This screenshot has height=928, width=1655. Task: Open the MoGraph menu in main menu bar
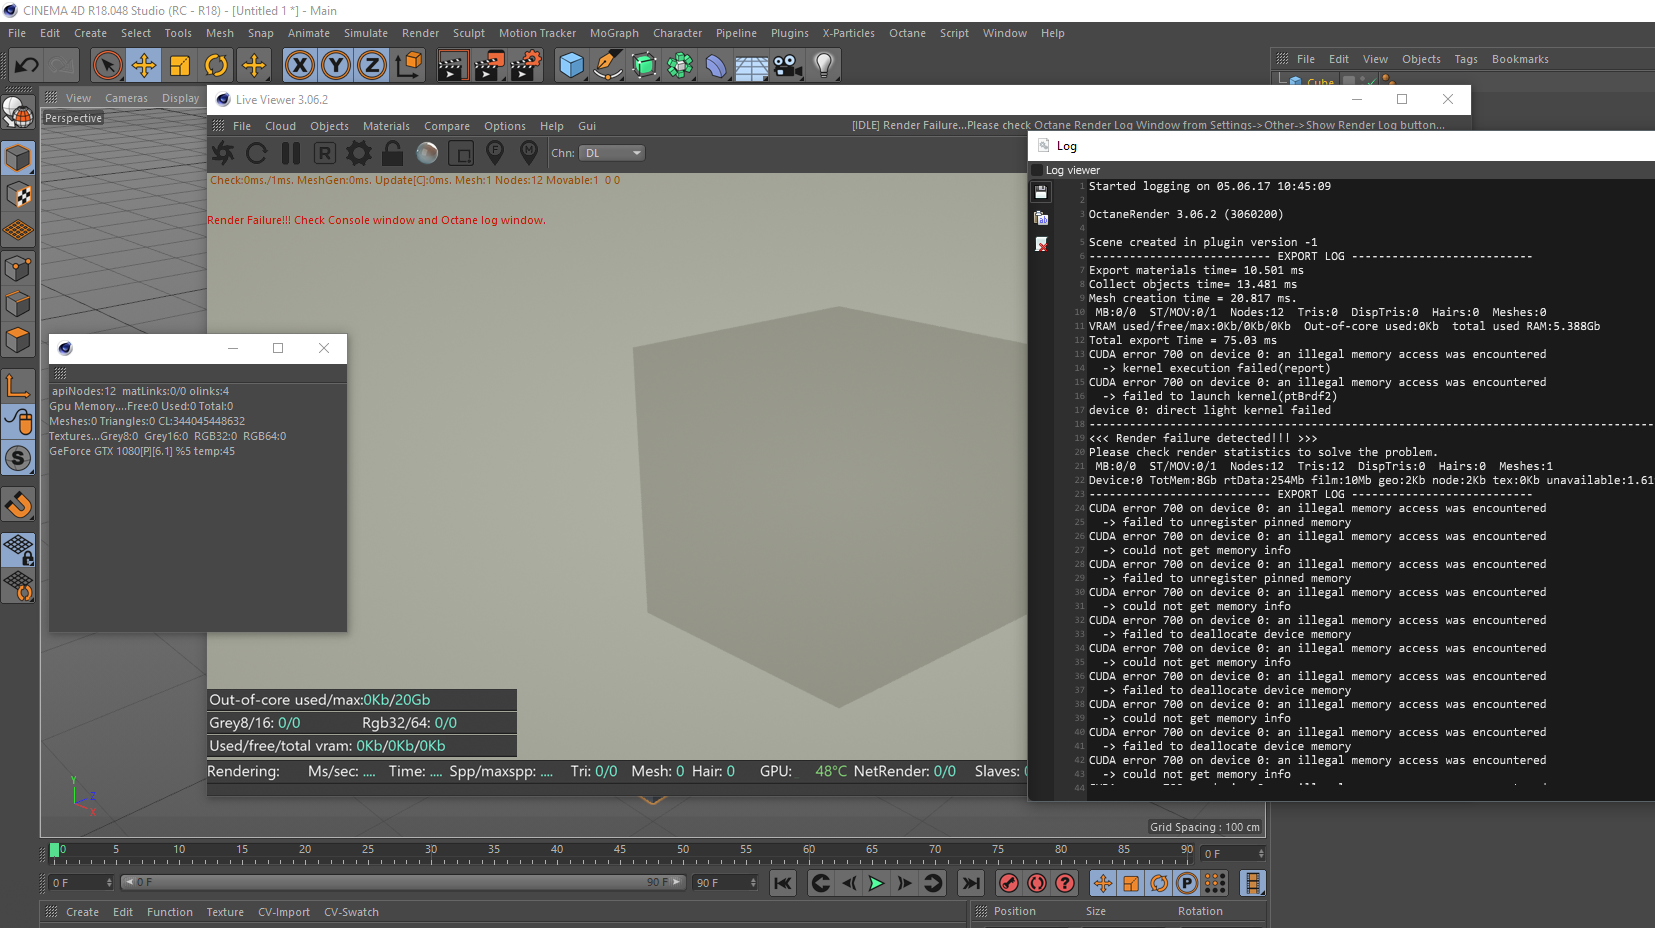coord(614,33)
